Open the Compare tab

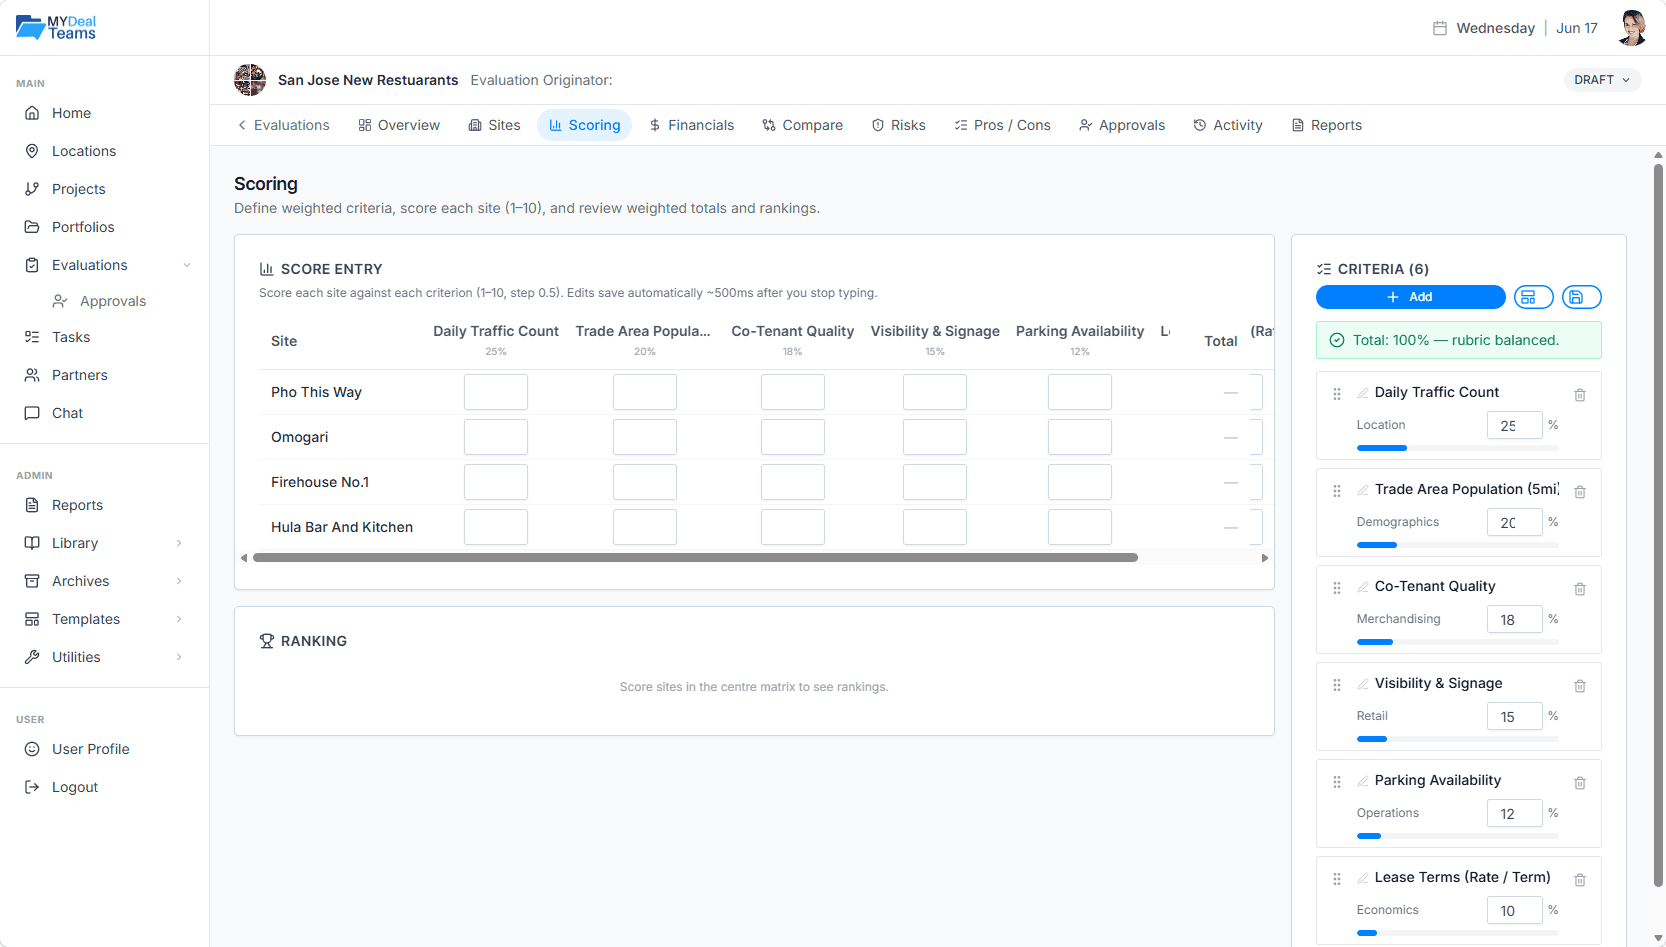click(802, 125)
